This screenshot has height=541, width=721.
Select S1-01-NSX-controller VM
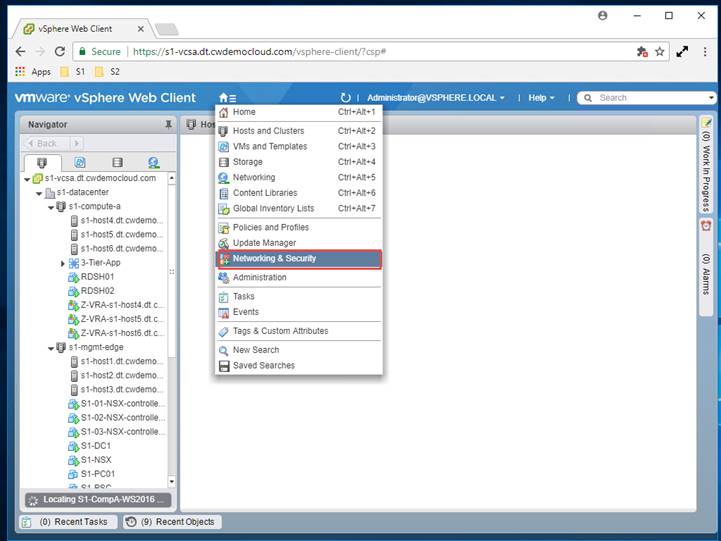tap(116, 404)
